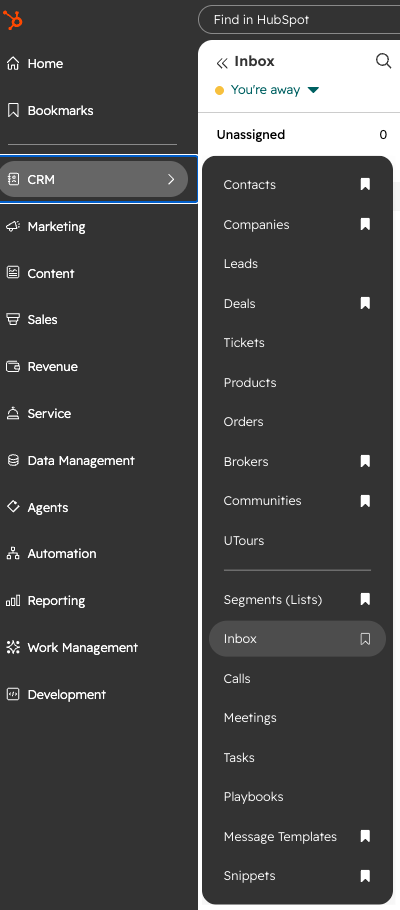Open Products from CRM menu
The height and width of the screenshot is (910, 400).
click(x=250, y=382)
